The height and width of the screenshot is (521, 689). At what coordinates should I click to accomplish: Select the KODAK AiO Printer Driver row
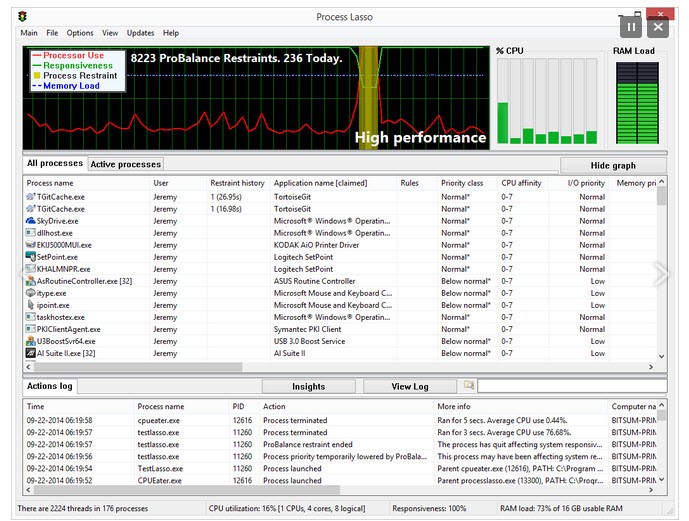(x=341, y=245)
